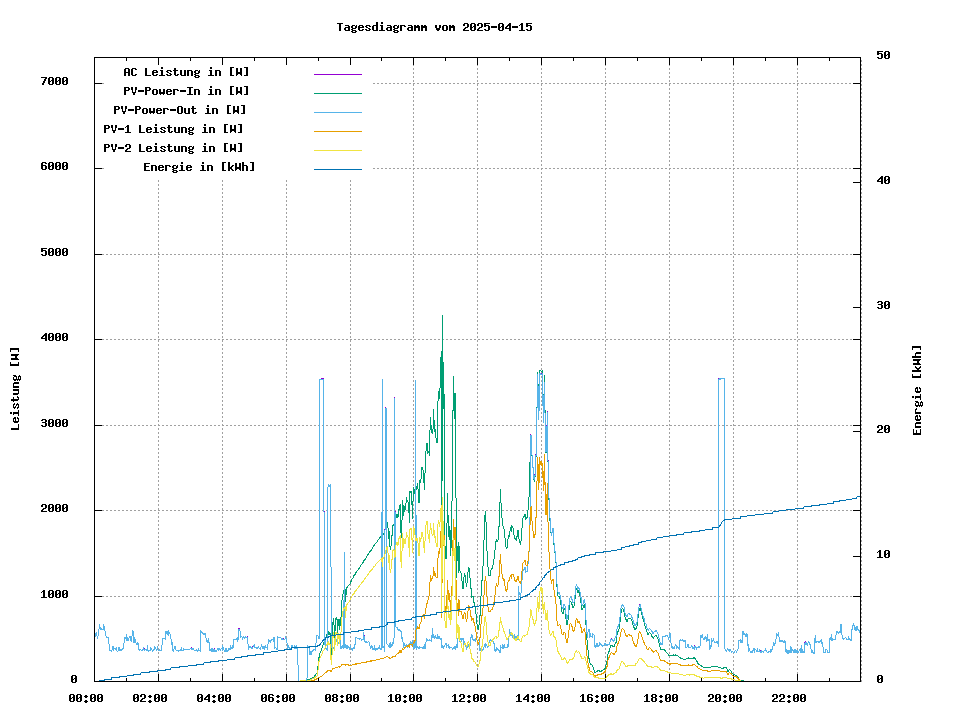This screenshot has height=720, width=960.
Task: Click the chart title 'Tagesdiagramm vom 2025-04-15'
Action: [x=434, y=27]
